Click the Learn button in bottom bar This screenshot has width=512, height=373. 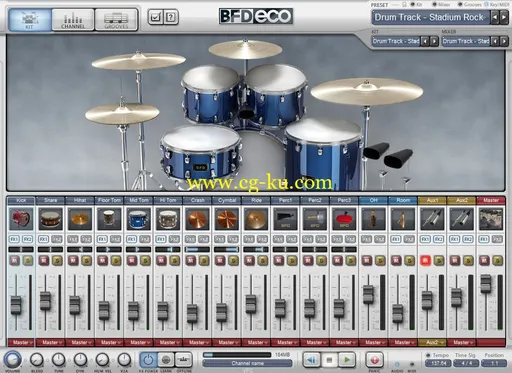[166, 360]
